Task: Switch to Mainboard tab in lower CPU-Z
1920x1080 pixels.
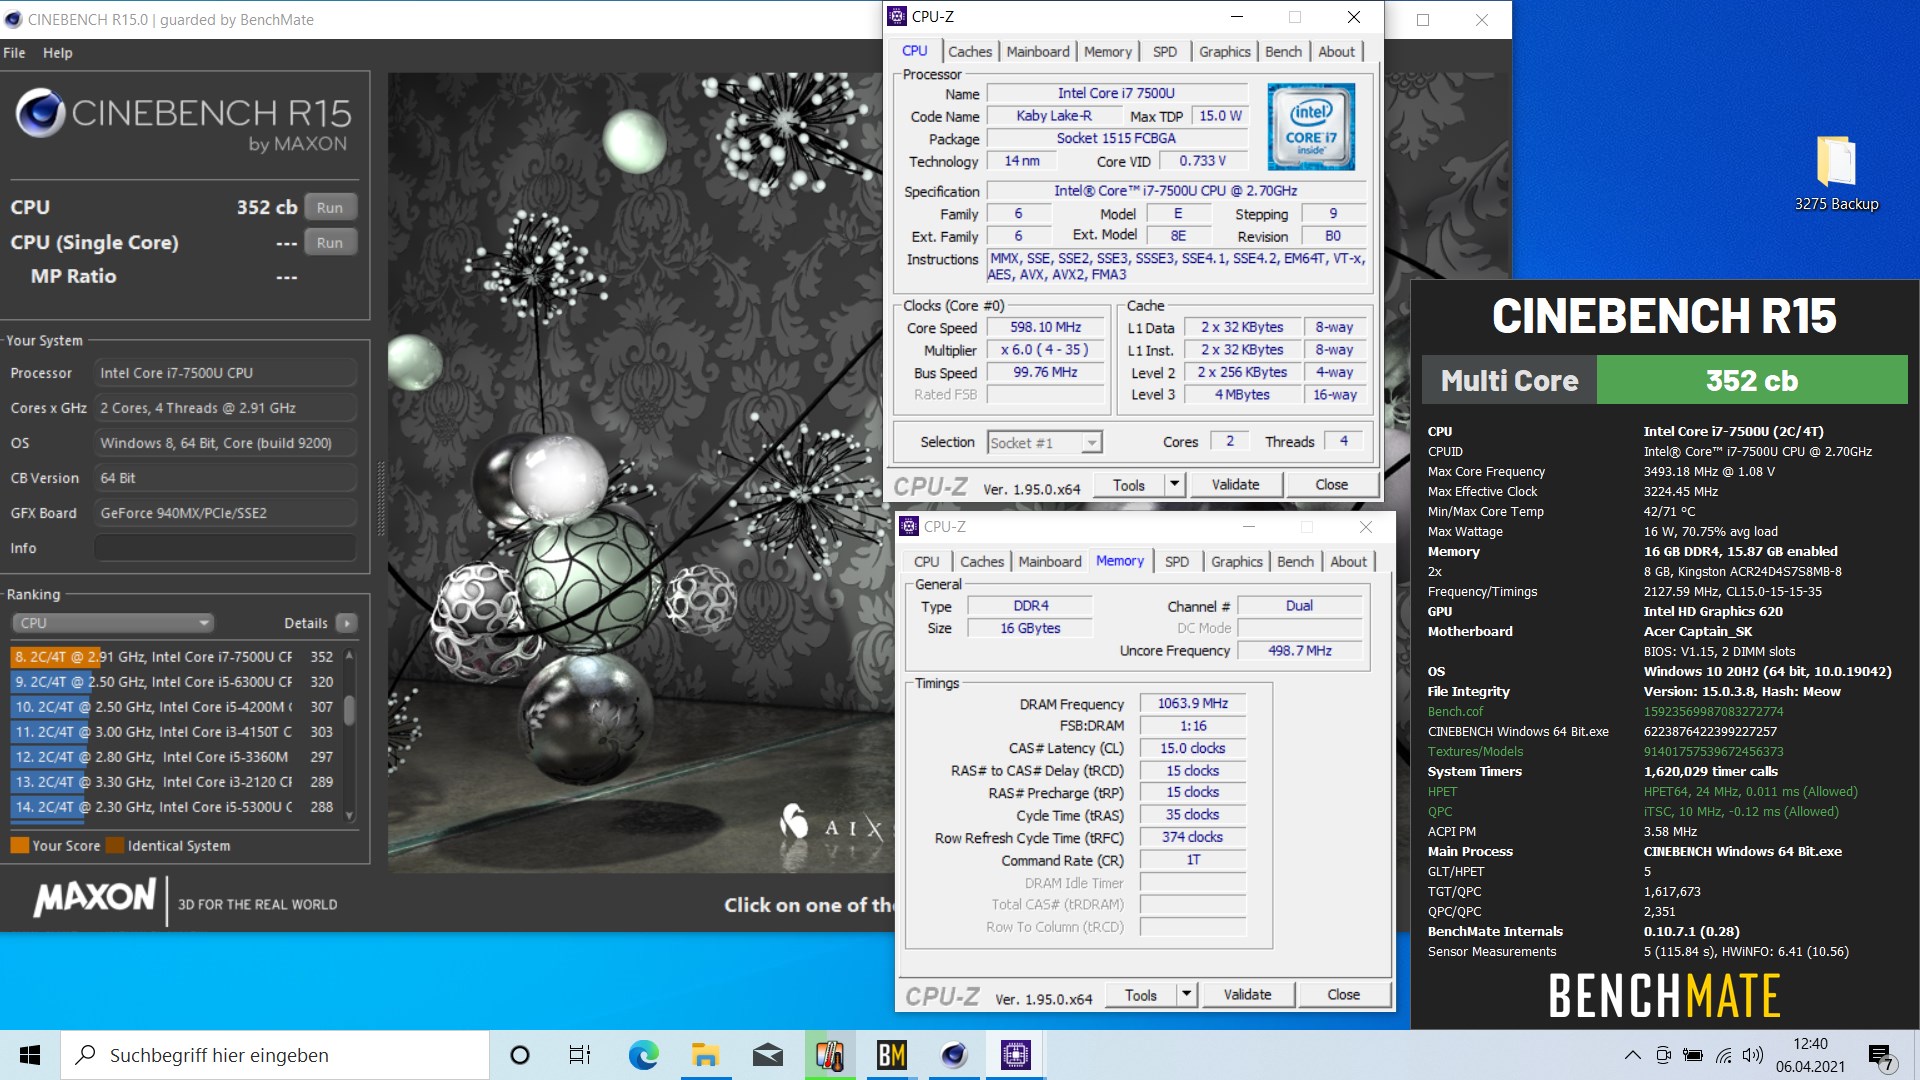Action: pos(1050,562)
